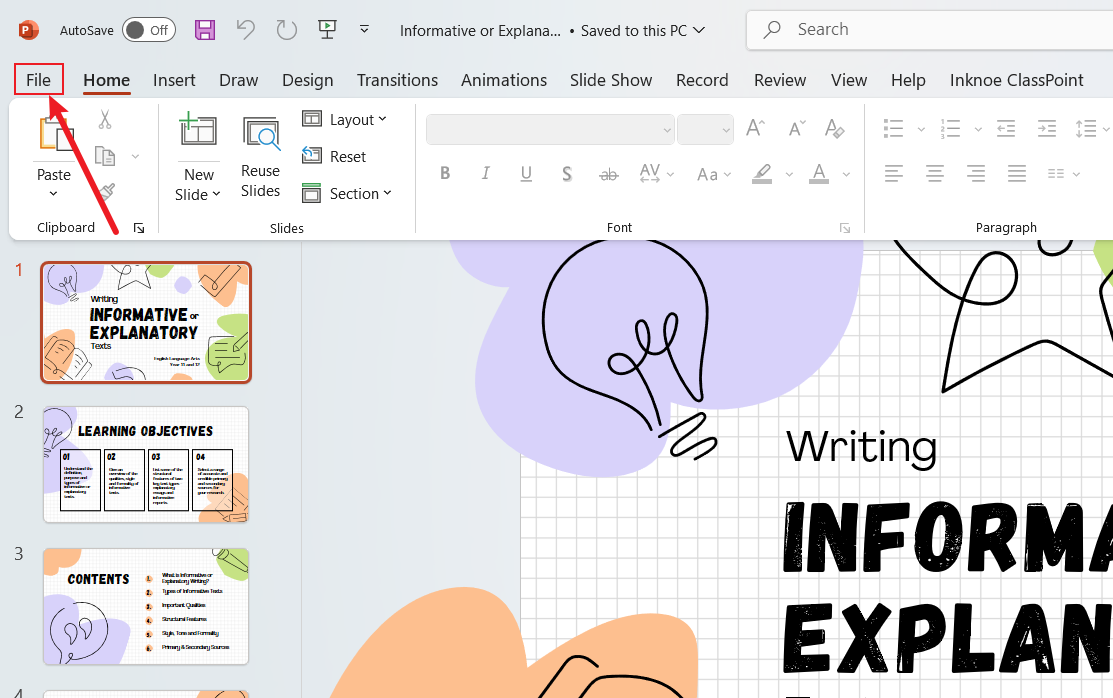Click the Format Painter brush icon
This screenshot has height=698, width=1113.
tap(106, 191)
